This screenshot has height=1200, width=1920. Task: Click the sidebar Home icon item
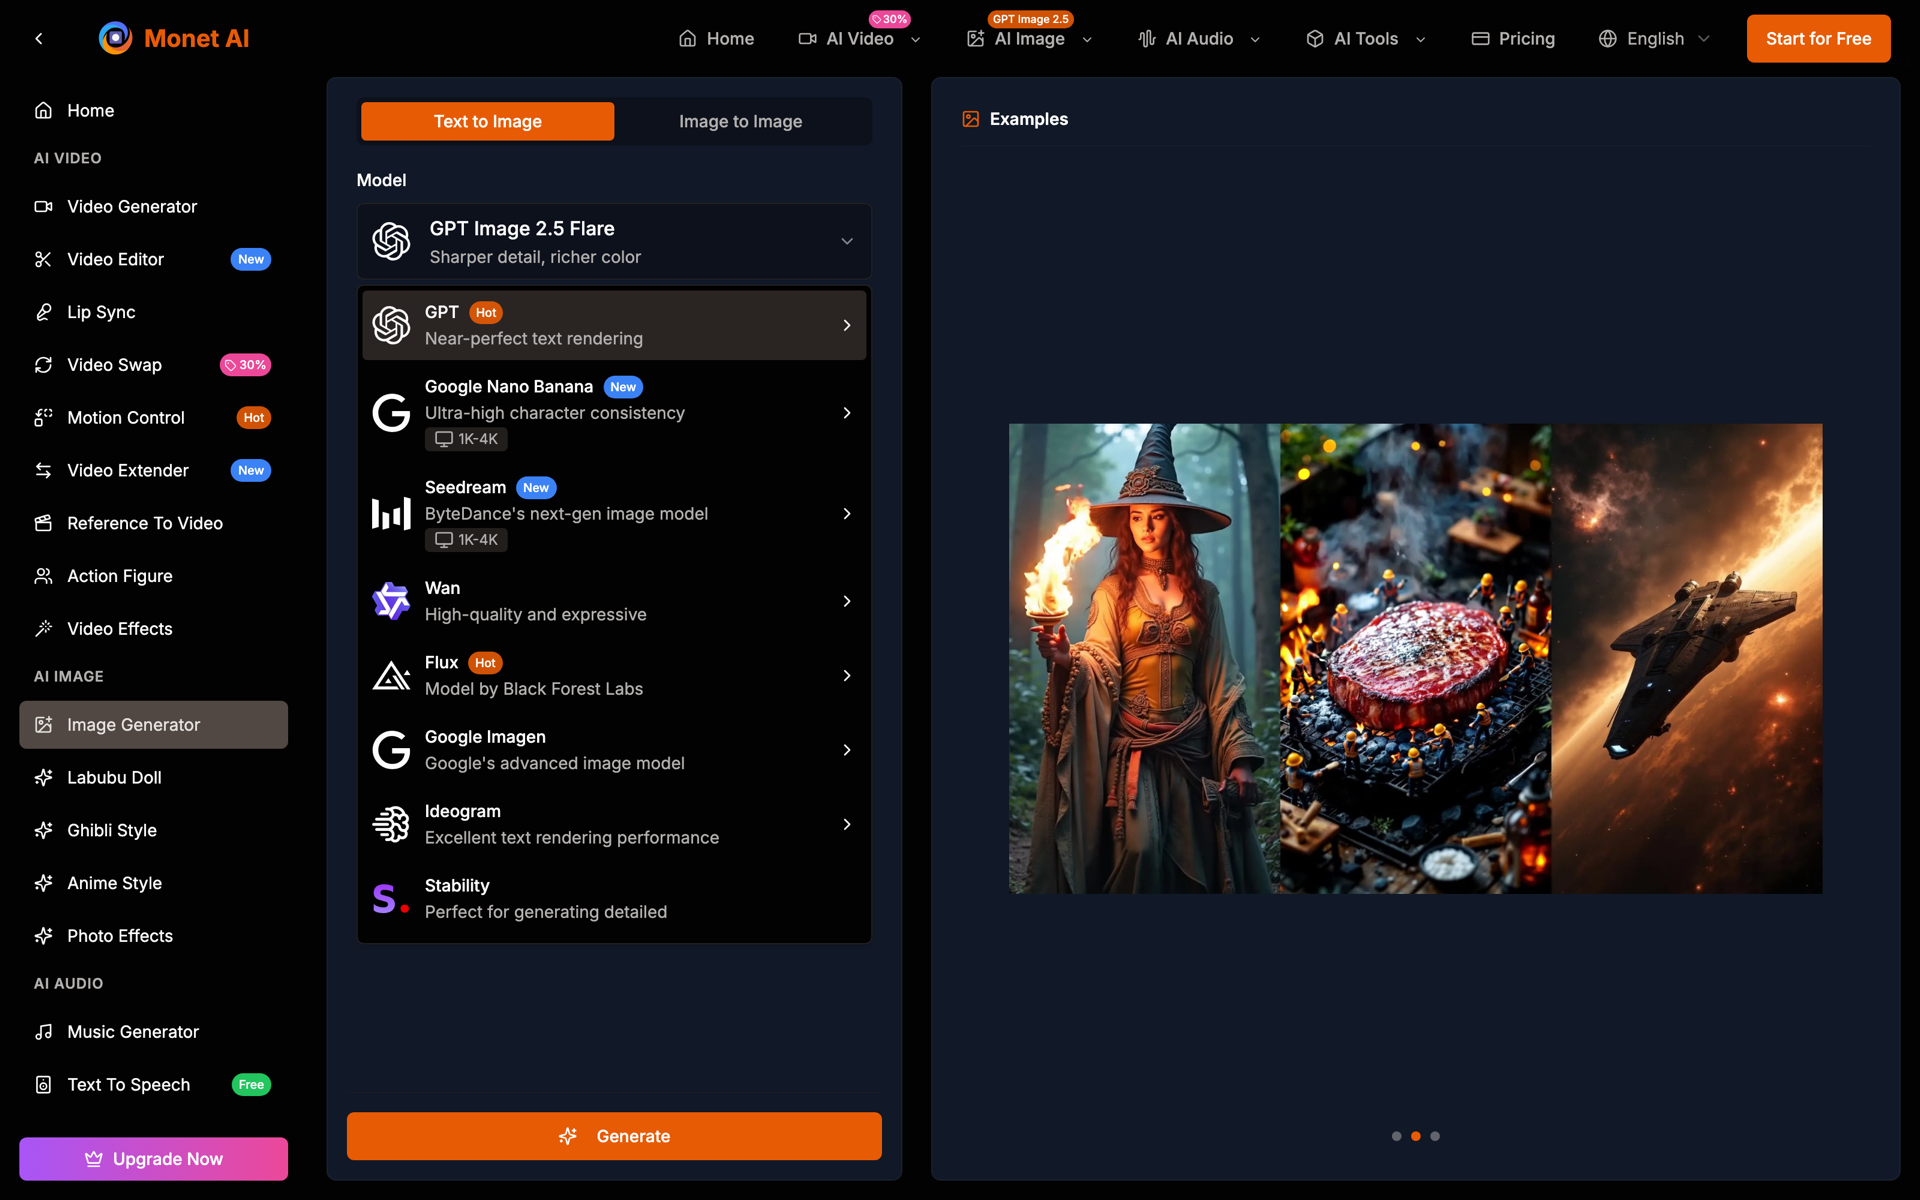153,111
